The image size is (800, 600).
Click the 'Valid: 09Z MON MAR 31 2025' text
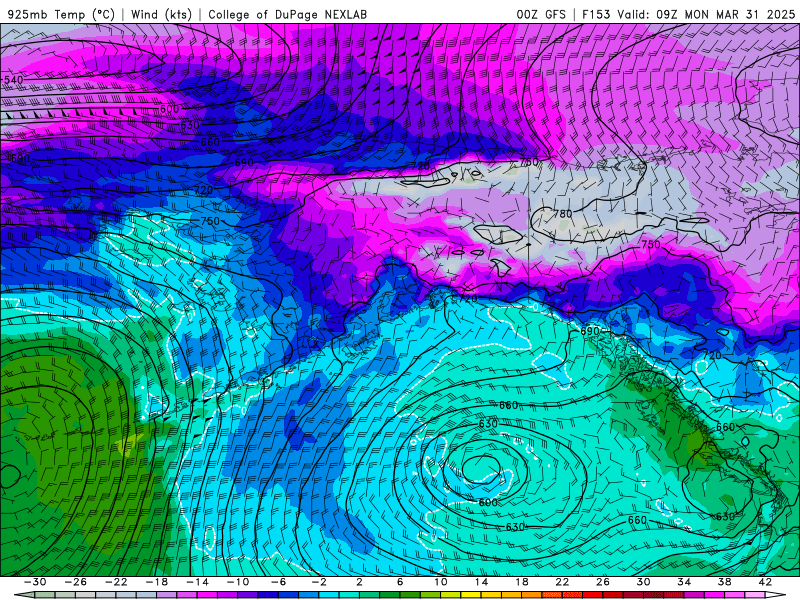coord(706,14)
